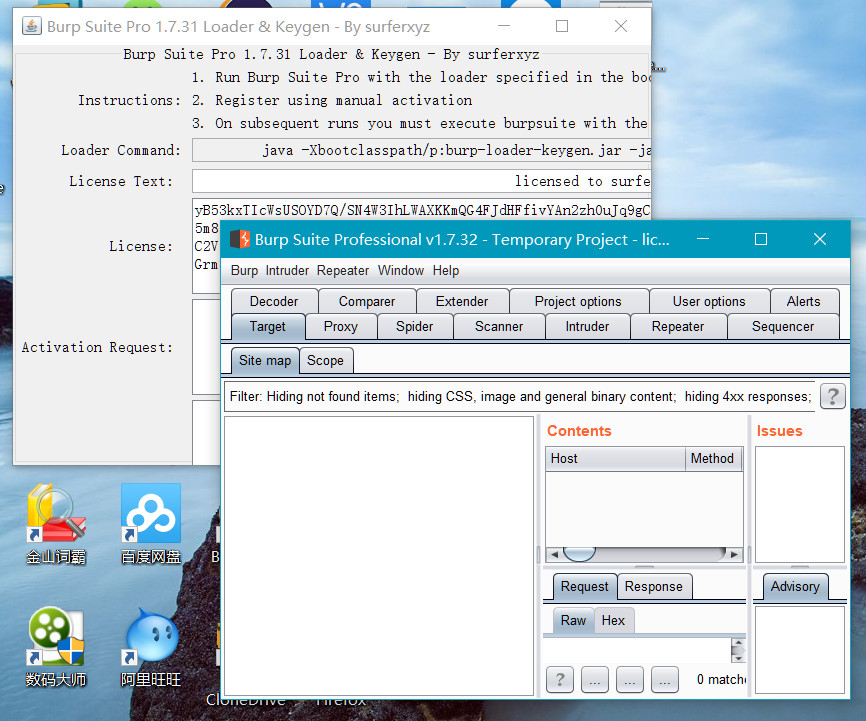This screenshot has height=721, width=866.
Task: Select the Target tab
Action: tap(267, 327)
